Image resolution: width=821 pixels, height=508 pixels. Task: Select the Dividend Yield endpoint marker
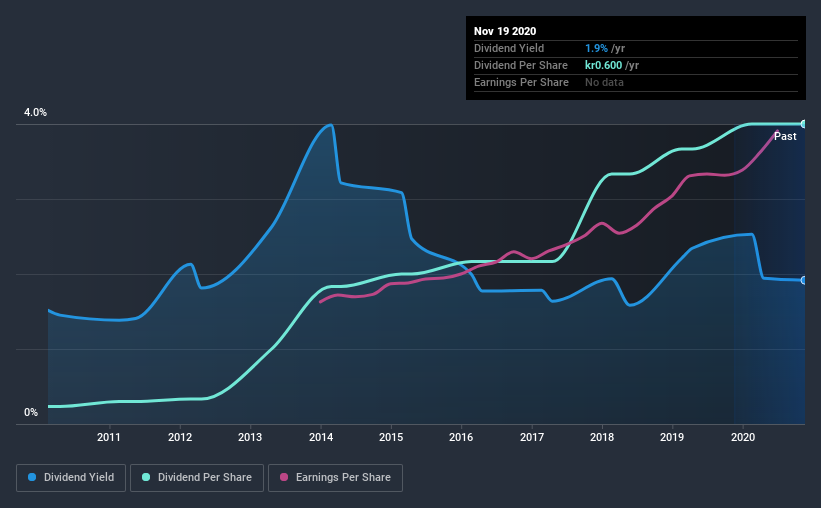(803, 280)
